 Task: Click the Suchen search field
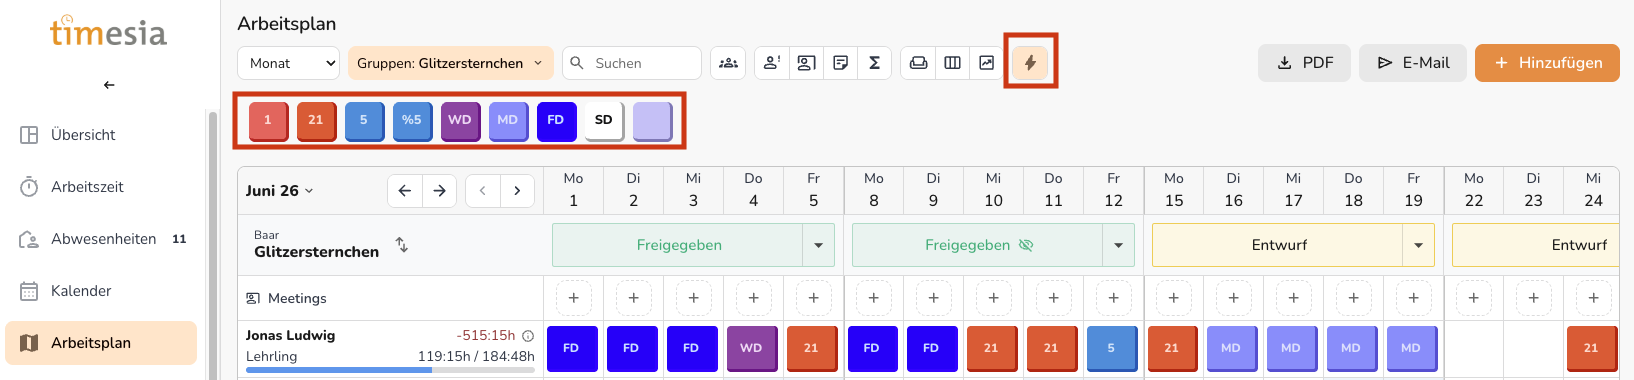632,63
